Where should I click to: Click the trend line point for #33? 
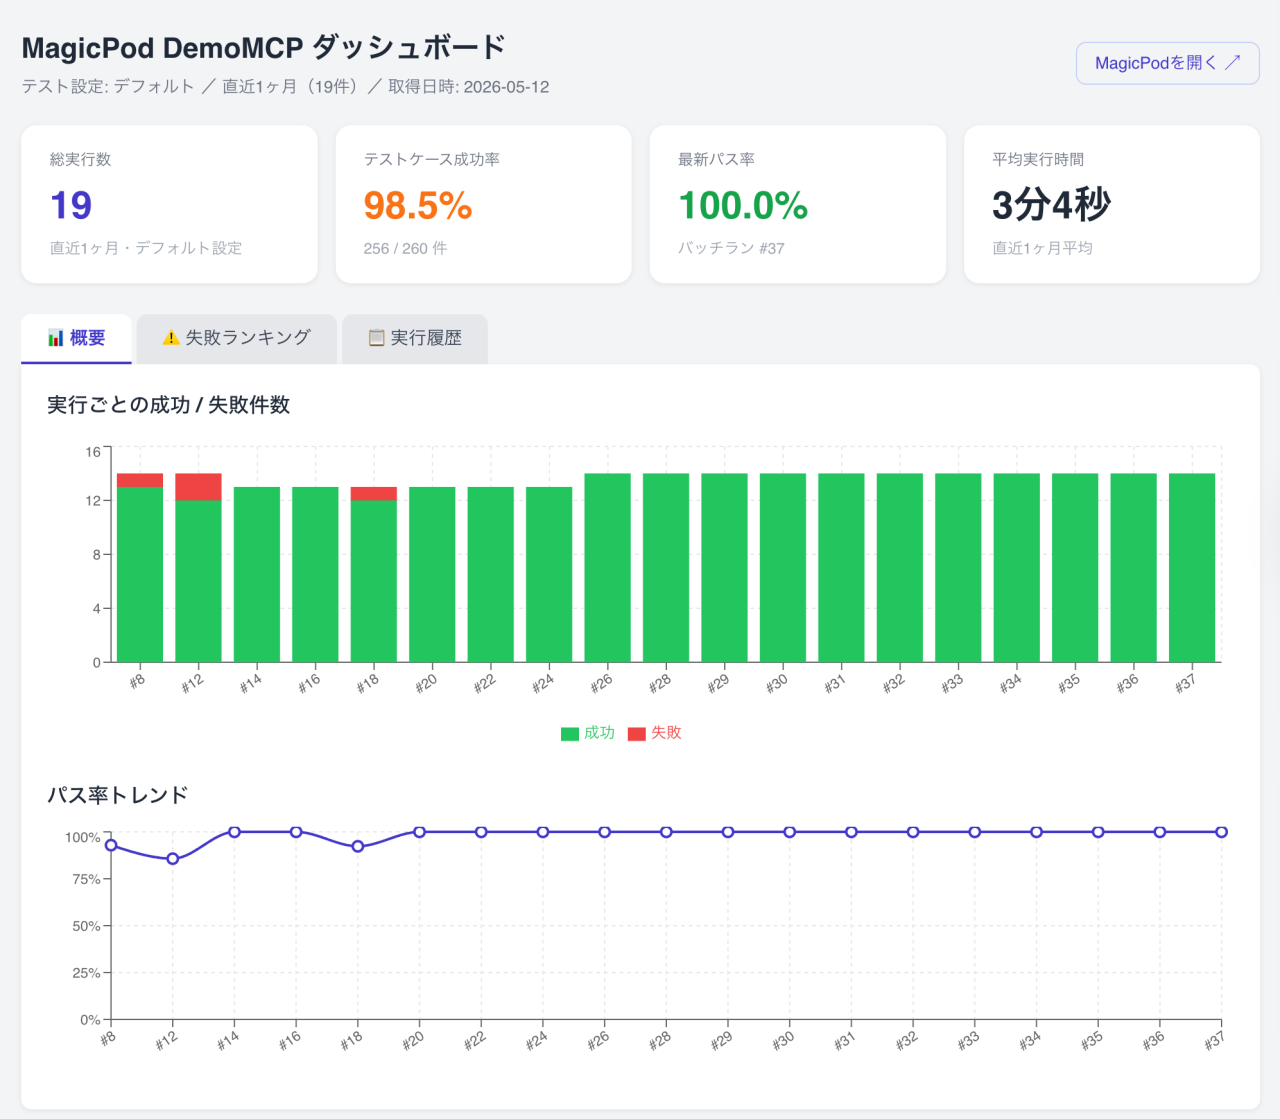click(x=975, y=832)
